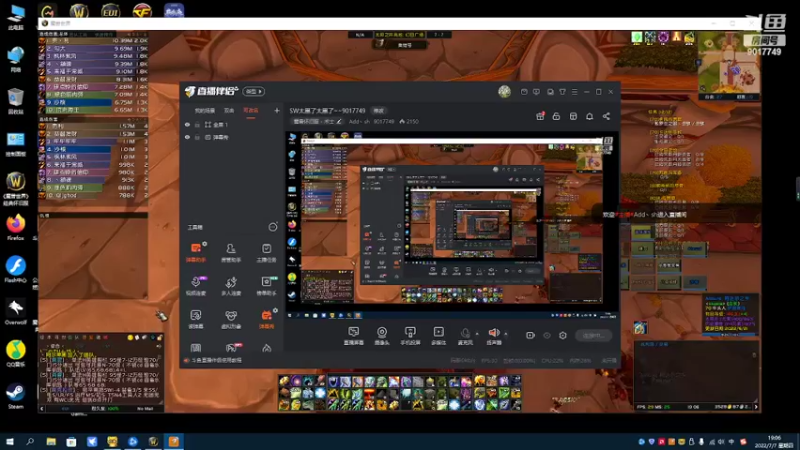
Task: Open the Windows Start menu
Action: 10,441
